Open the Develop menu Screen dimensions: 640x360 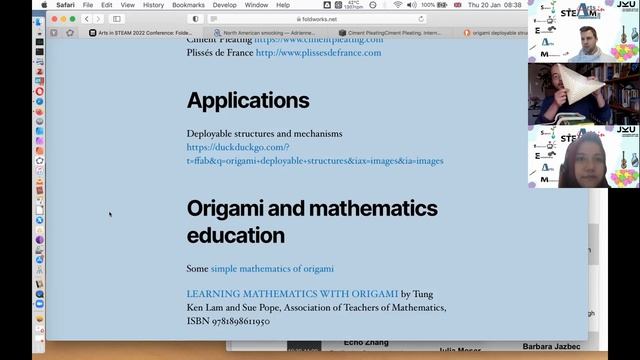click(x=224, y=5)
